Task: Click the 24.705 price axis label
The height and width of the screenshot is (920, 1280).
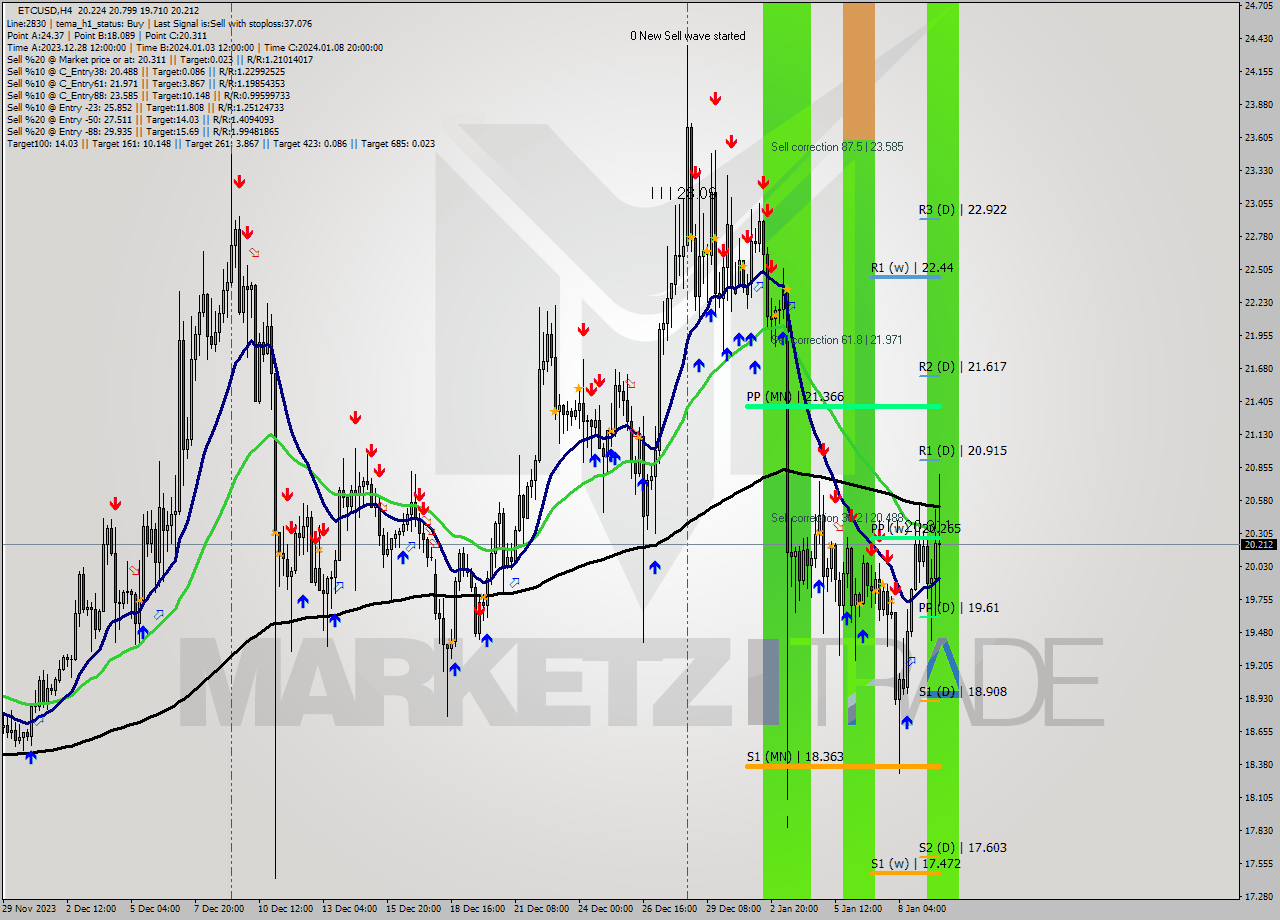Action: point(1258,6)
